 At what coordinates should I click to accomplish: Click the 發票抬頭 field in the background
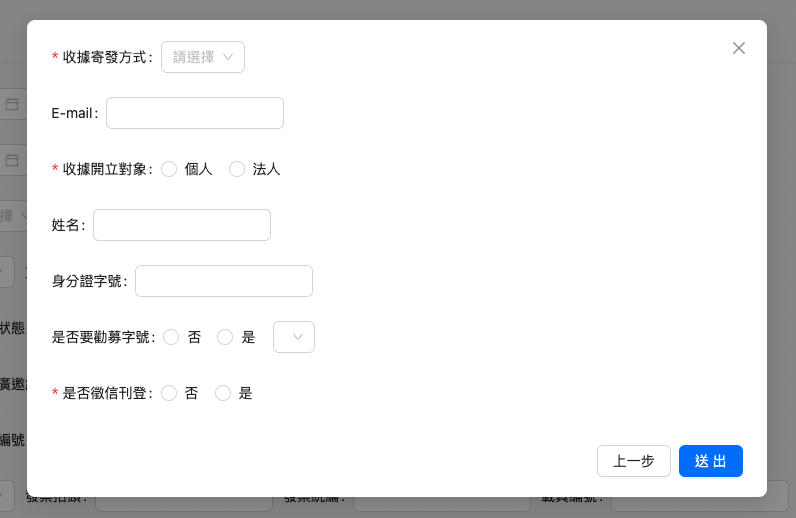[184, 504]
